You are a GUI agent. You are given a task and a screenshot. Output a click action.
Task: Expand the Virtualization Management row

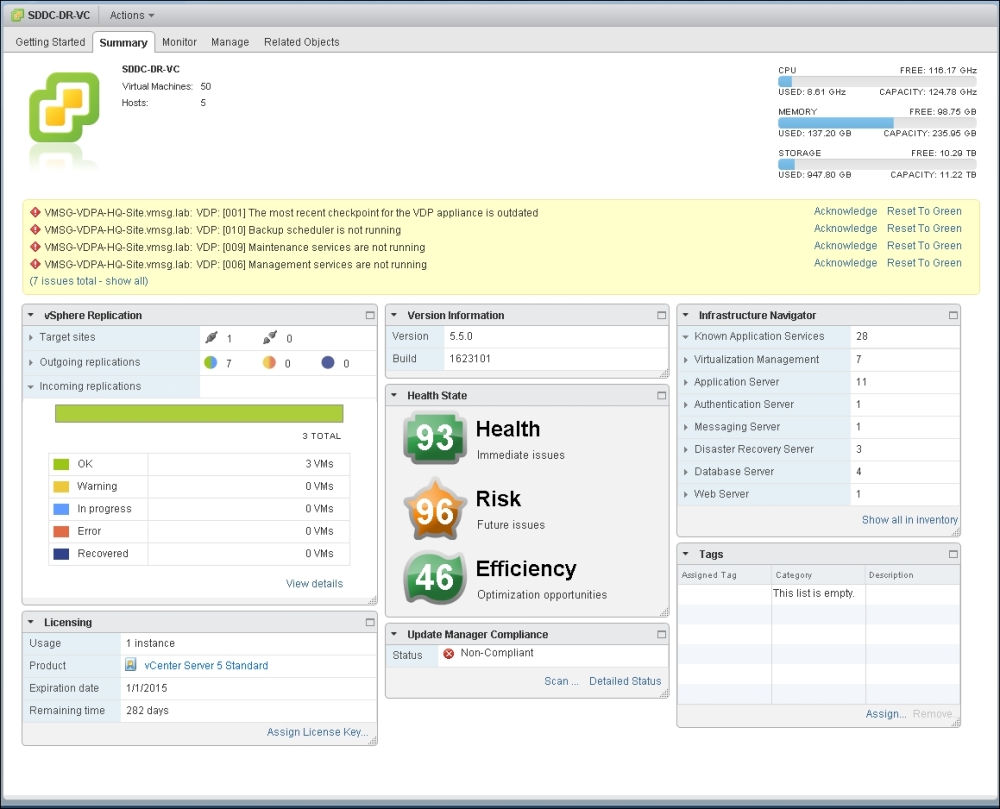(x=686, y=360)
